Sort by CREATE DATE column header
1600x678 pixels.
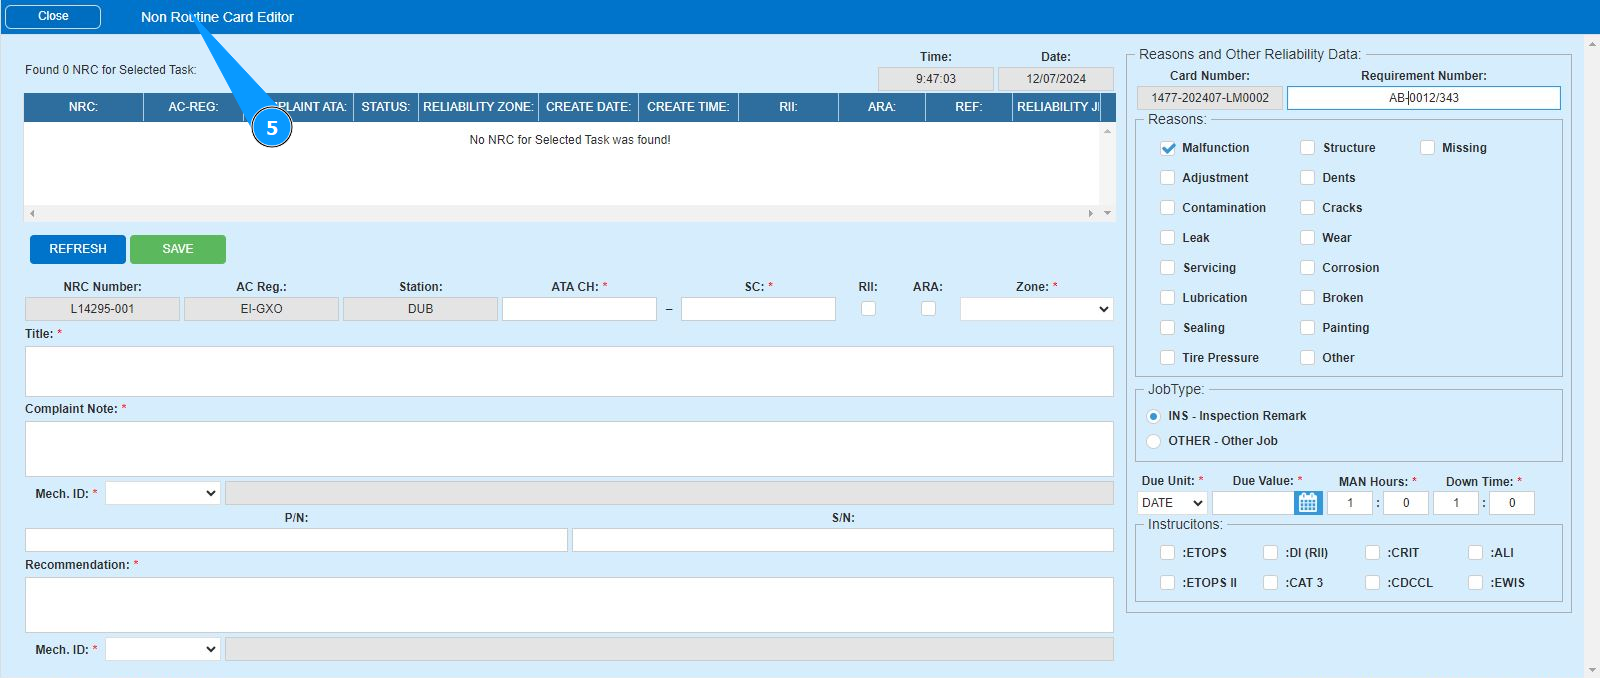coord(588,107)
